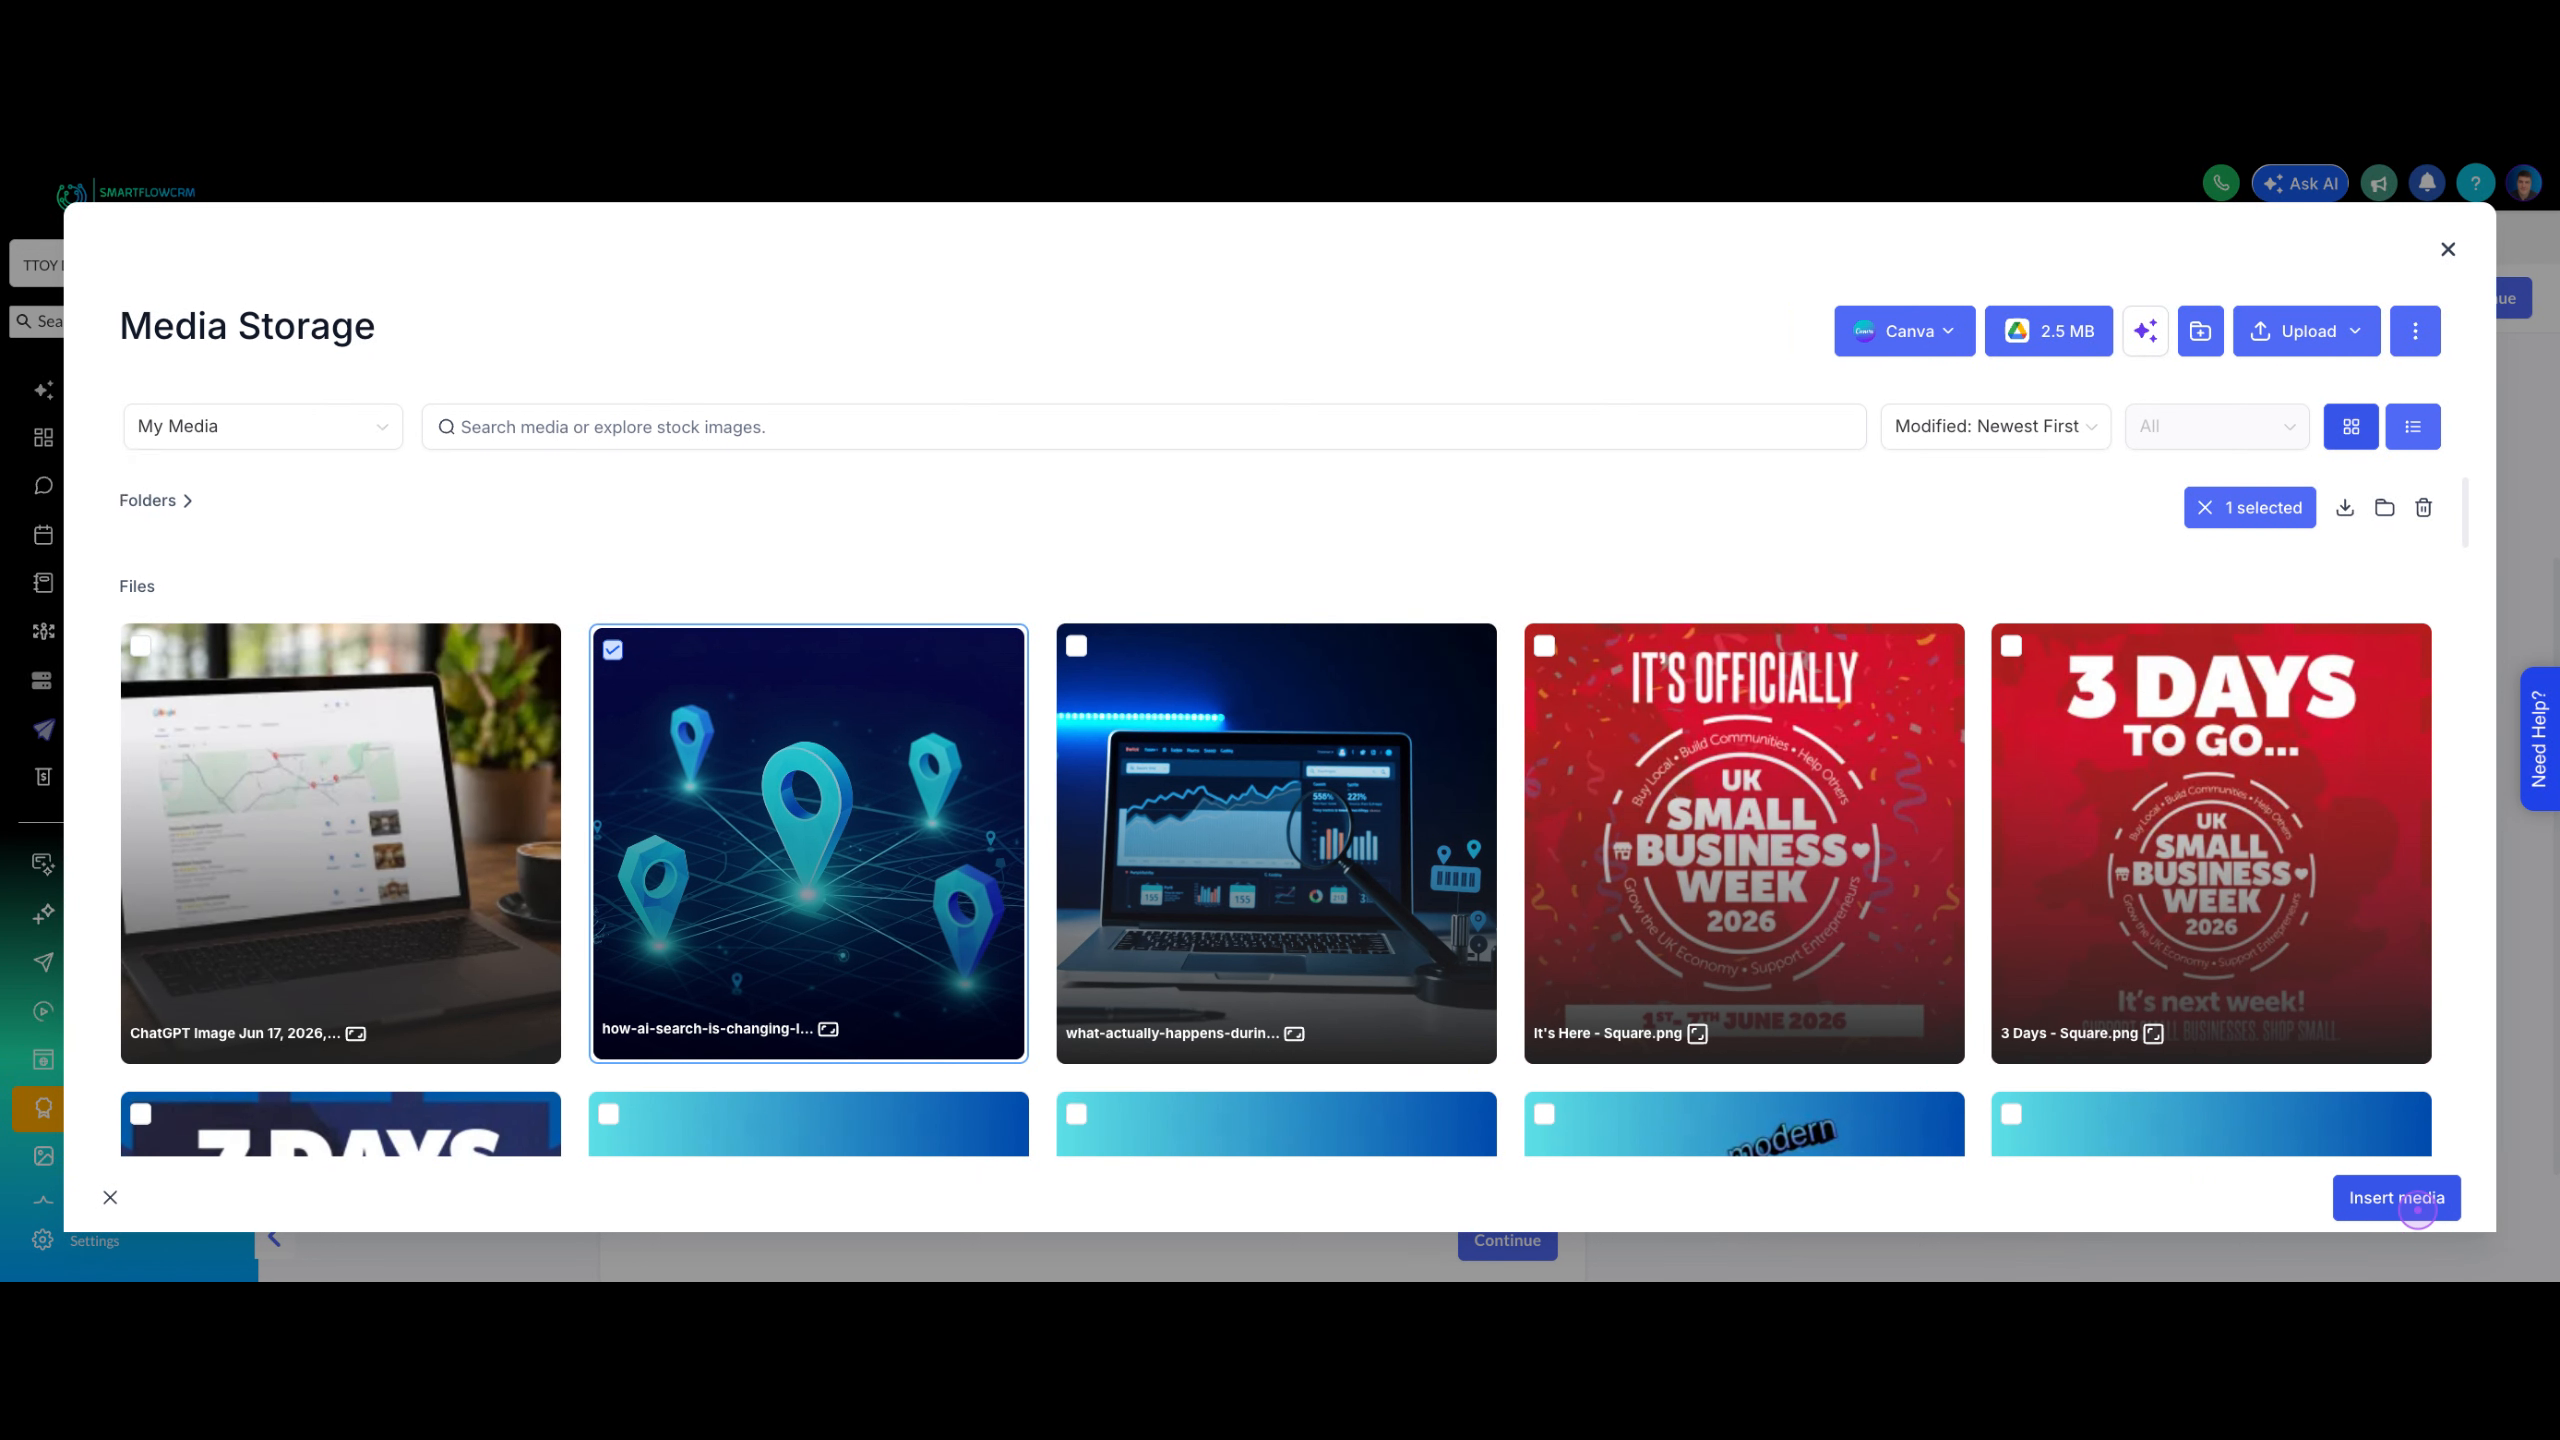
Task: Open the announcements megaphone icon
Action: point(2379,183)
